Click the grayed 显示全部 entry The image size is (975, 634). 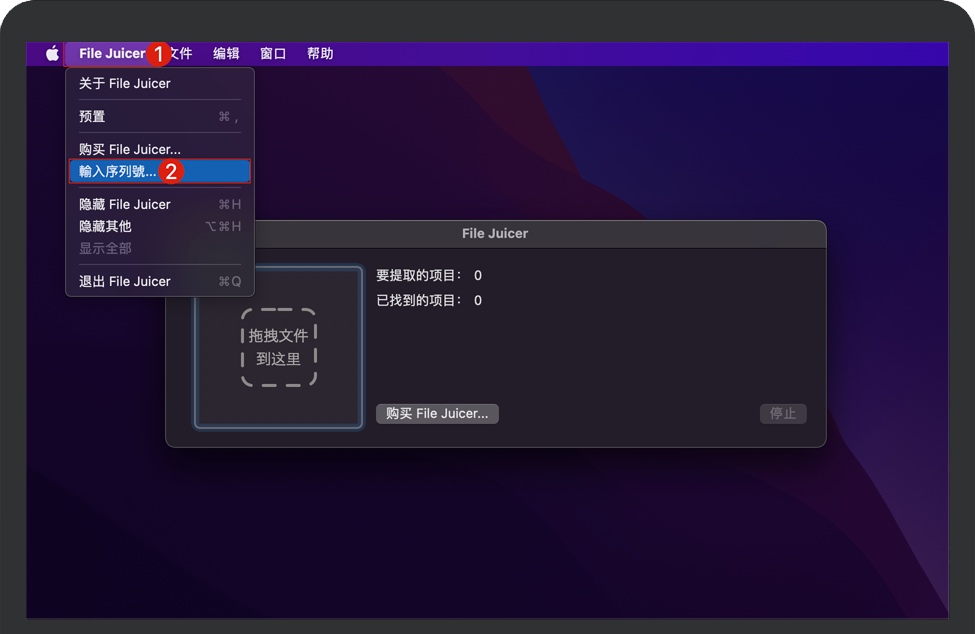pos(160,248)
